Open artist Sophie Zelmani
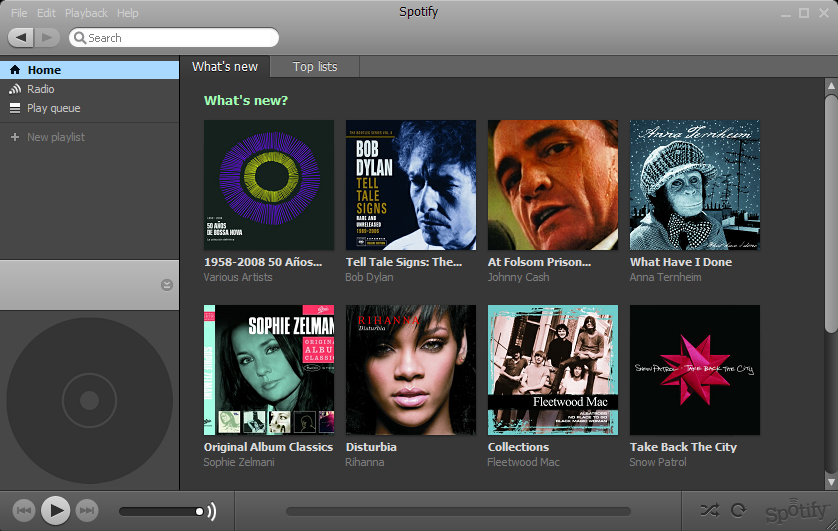The width and height of the screenshot is (838, 531). click(x=239, y=462)
